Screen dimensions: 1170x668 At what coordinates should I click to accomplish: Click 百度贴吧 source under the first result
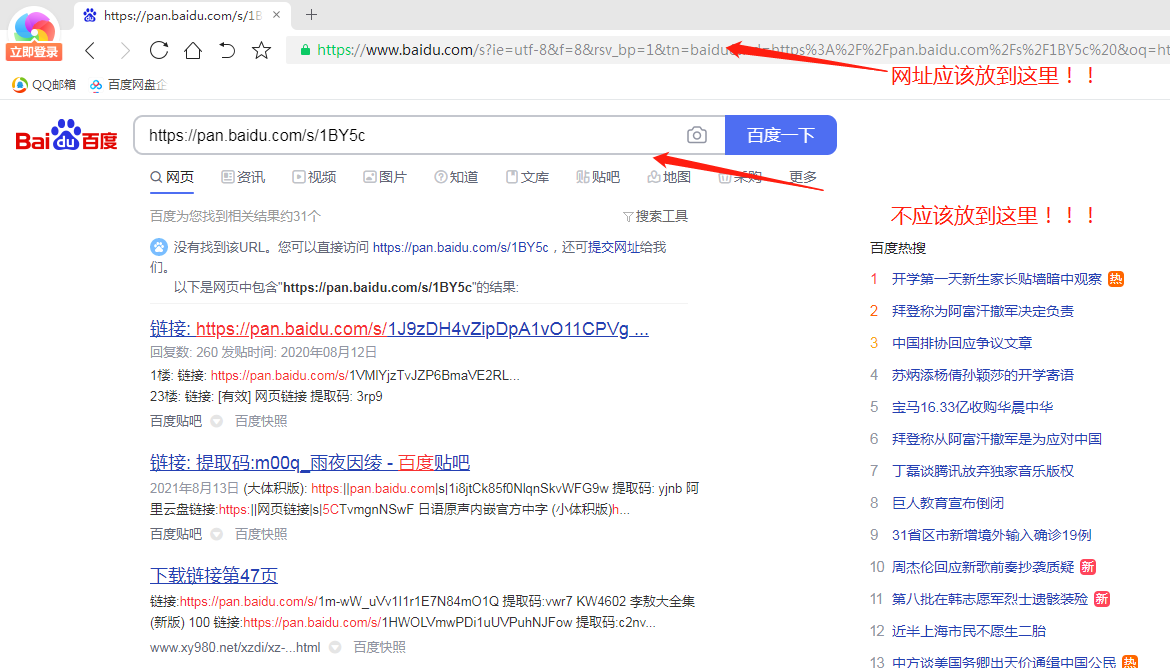click(175, 421)
